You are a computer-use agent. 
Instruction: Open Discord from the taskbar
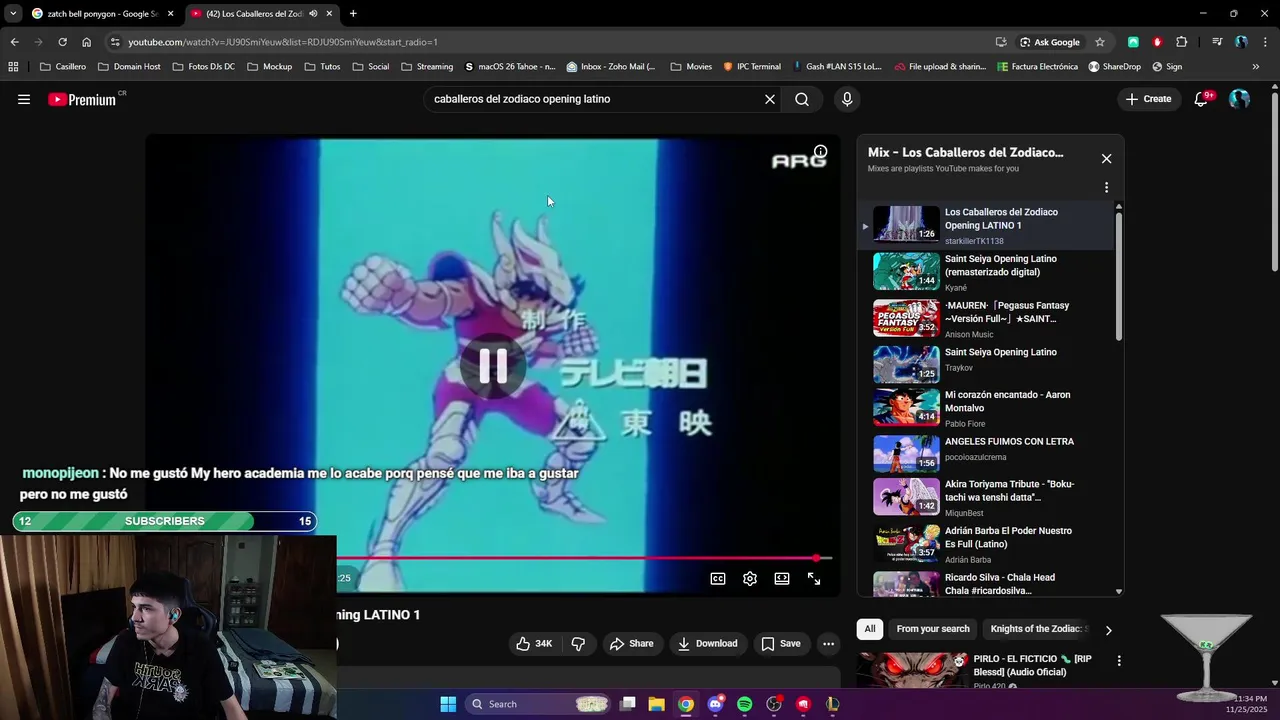[x=715, y=704]
